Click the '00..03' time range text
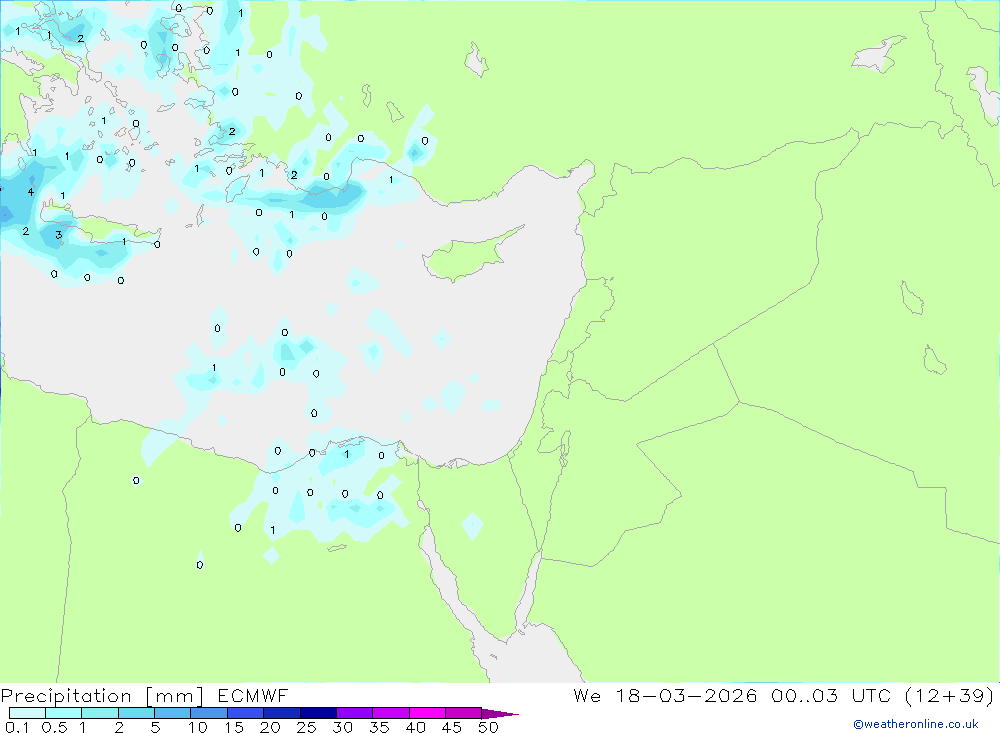The image size is (1000, 733). pyautogui.click(x=804, y=695)
